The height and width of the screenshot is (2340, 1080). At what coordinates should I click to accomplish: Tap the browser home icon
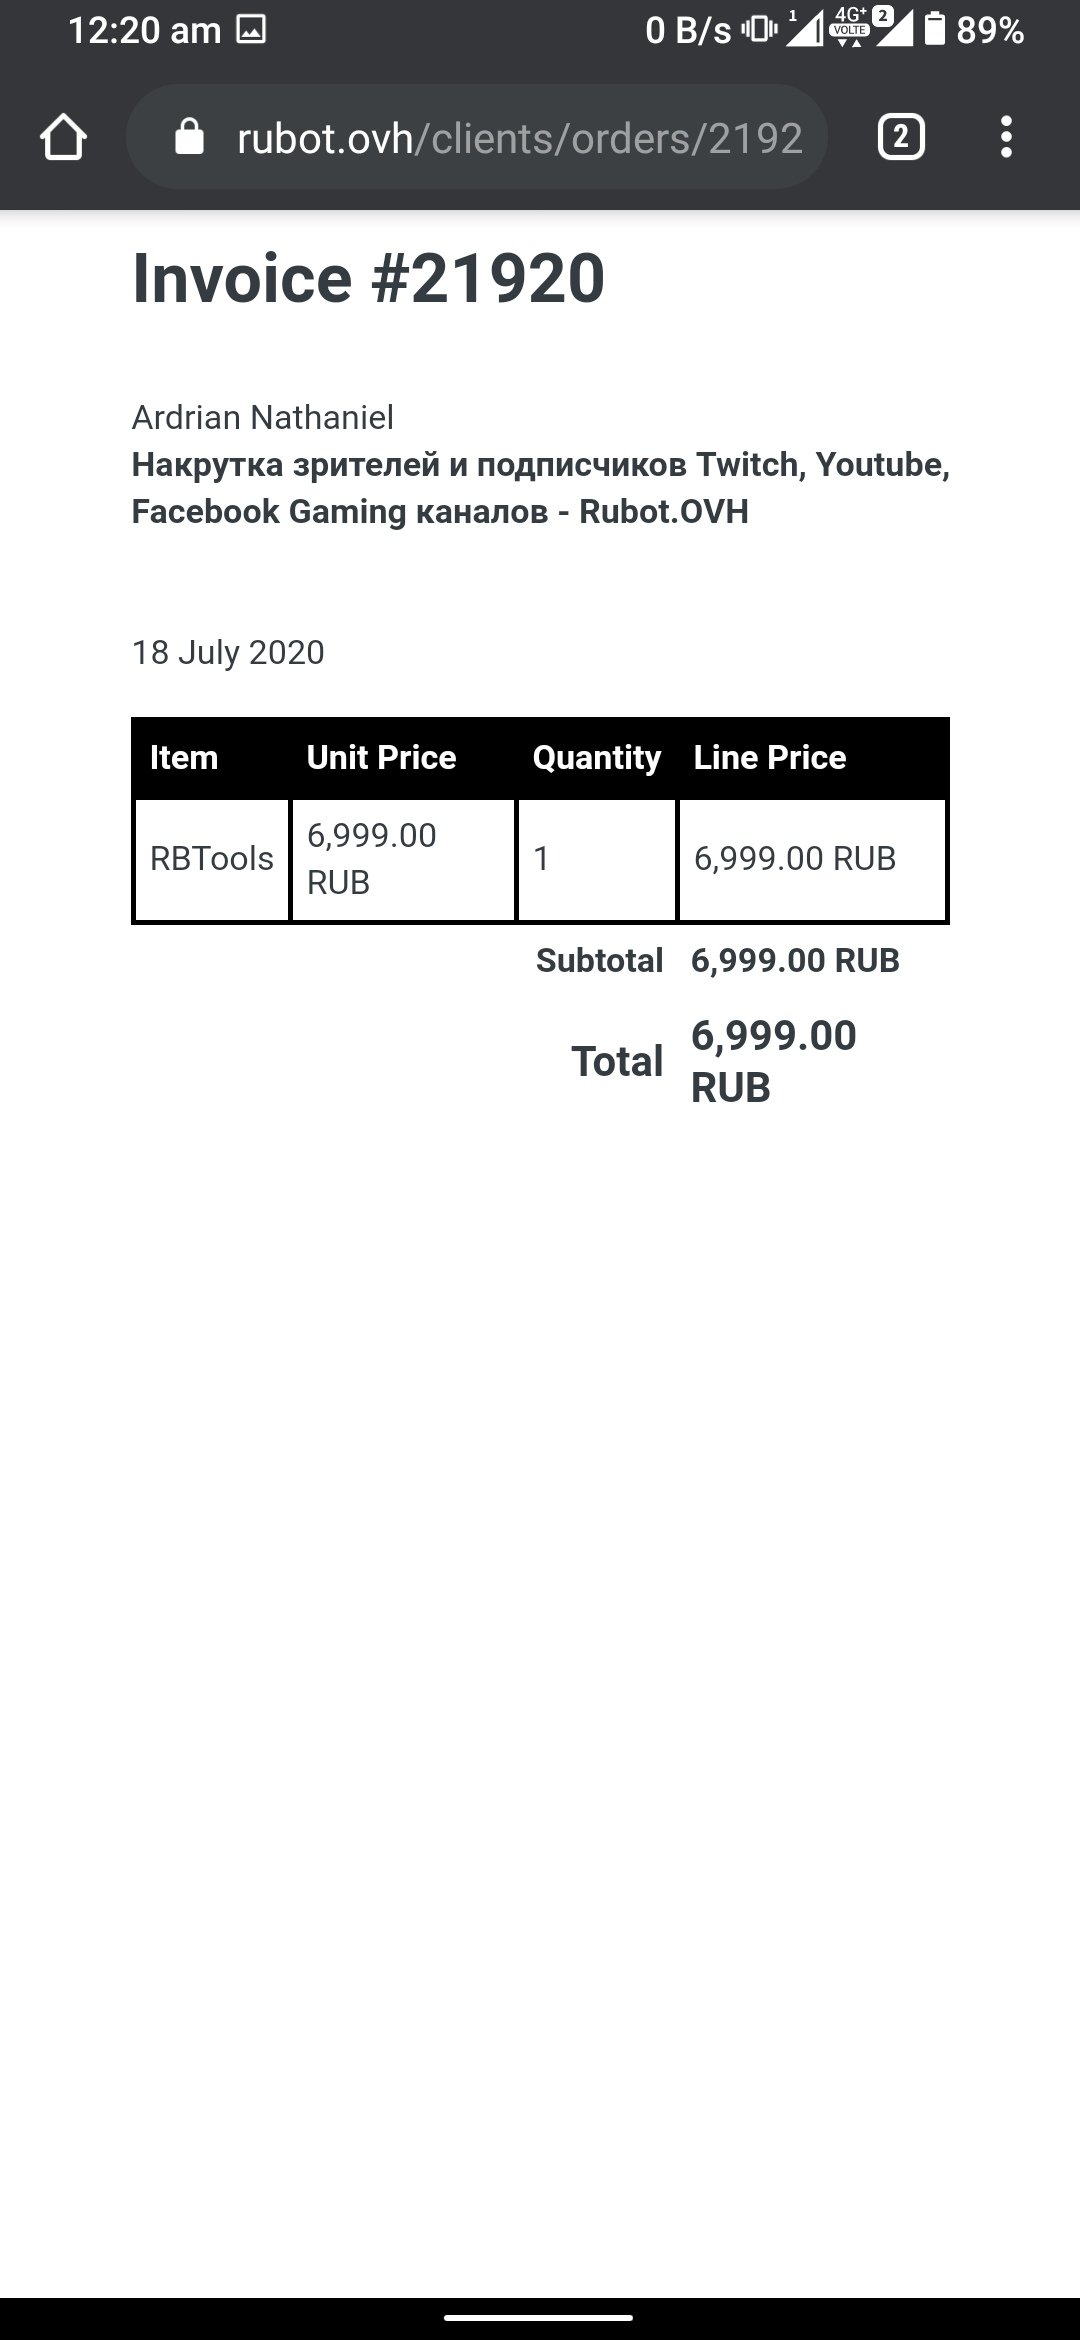click(63, 137)
